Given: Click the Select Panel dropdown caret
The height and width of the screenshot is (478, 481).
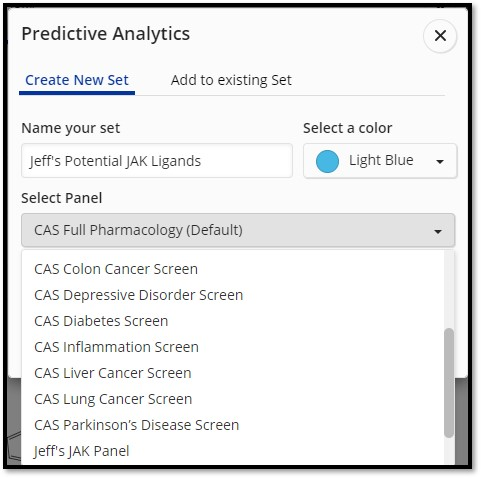Looking at the screenshot, I should click(438, 232).
